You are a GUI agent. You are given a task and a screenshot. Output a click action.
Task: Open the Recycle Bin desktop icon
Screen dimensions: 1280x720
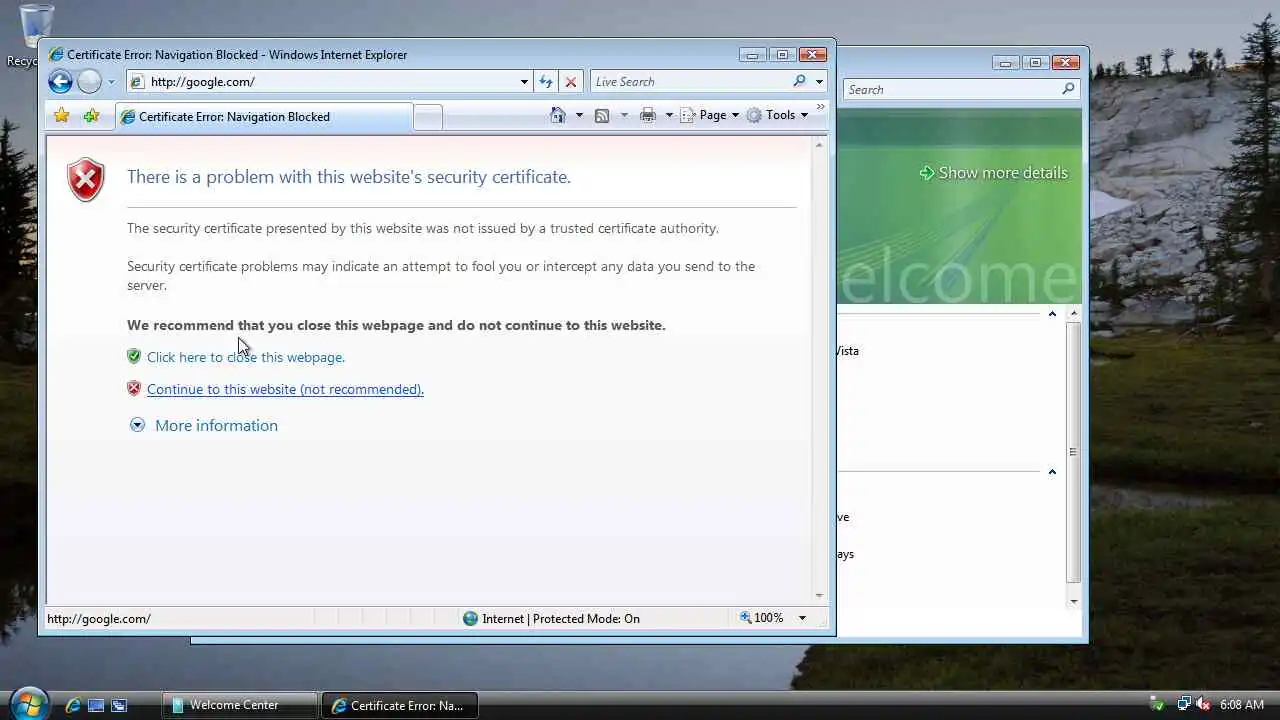pos(37,35)
